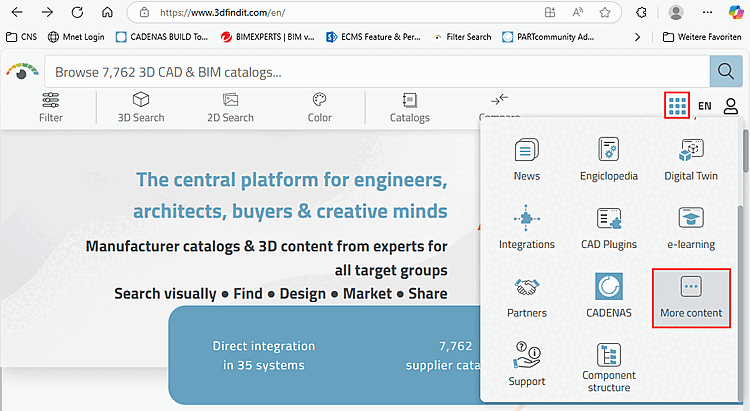This screenshot has height=411, width=750.
Task: Click the magnifier search button
Action: pos(724,71)
